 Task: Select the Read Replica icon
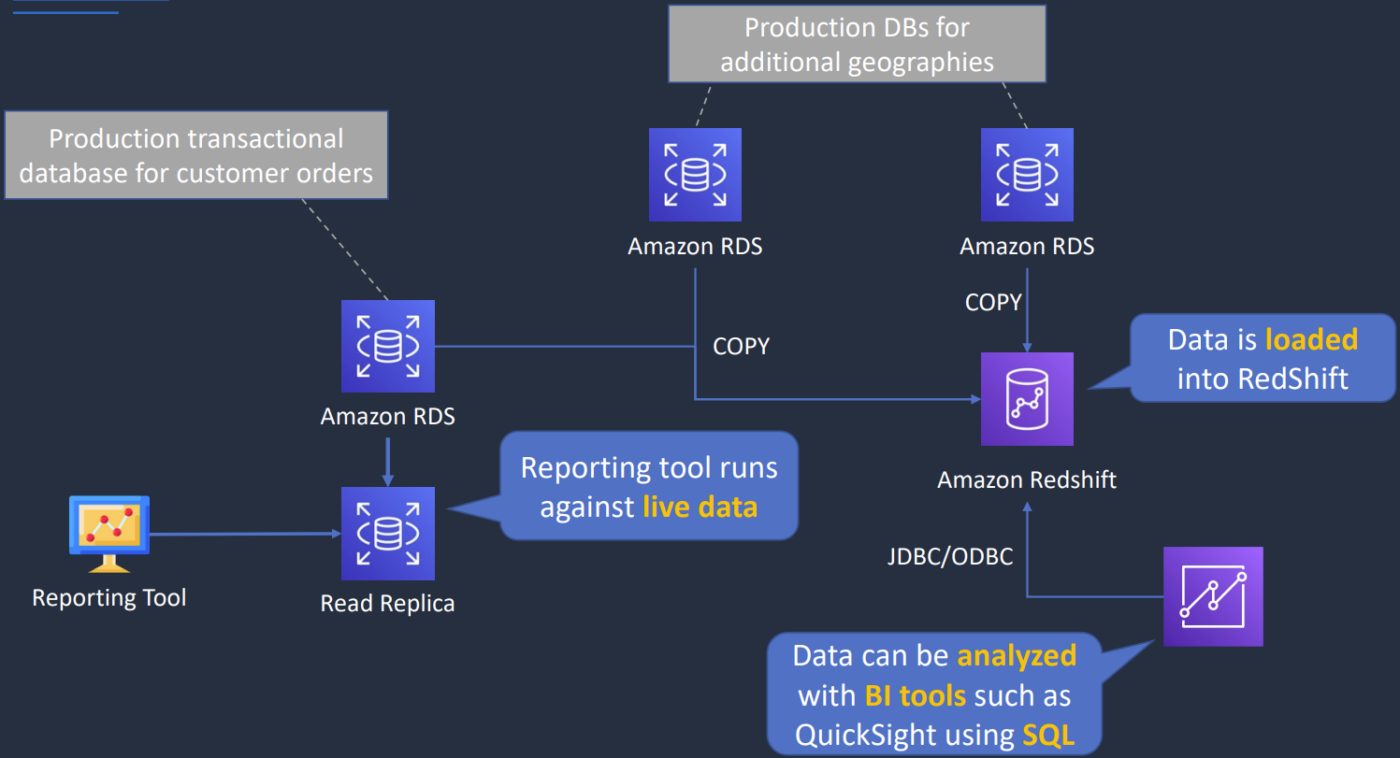[x=388, y=534]
